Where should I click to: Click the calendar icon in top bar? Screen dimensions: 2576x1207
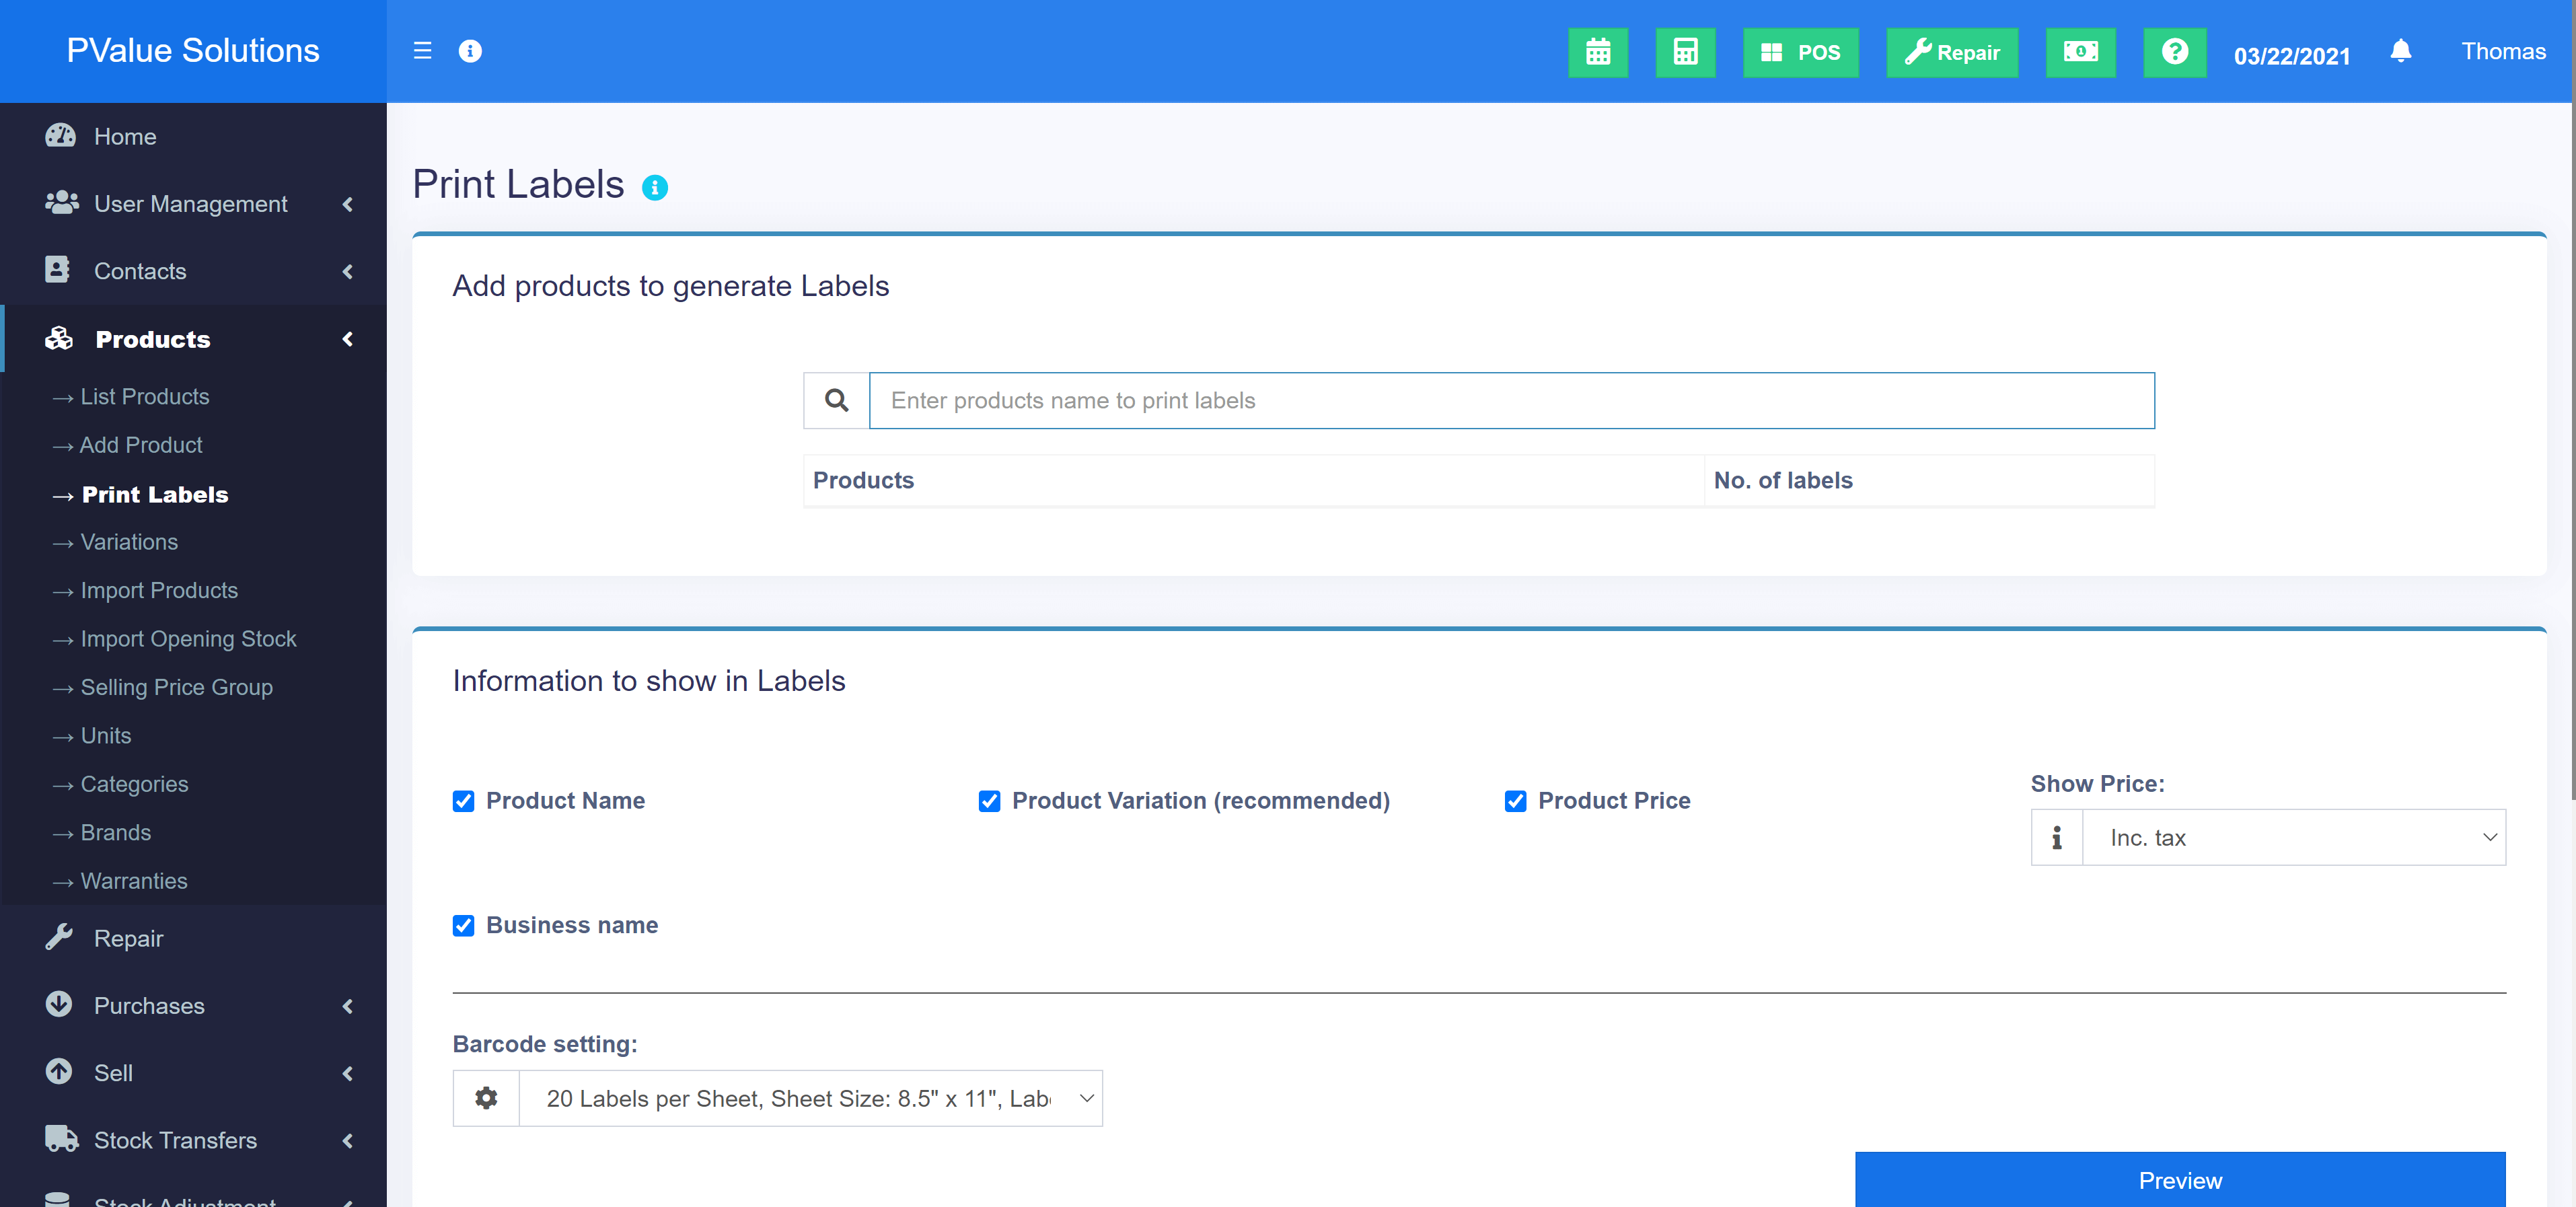1597,52
